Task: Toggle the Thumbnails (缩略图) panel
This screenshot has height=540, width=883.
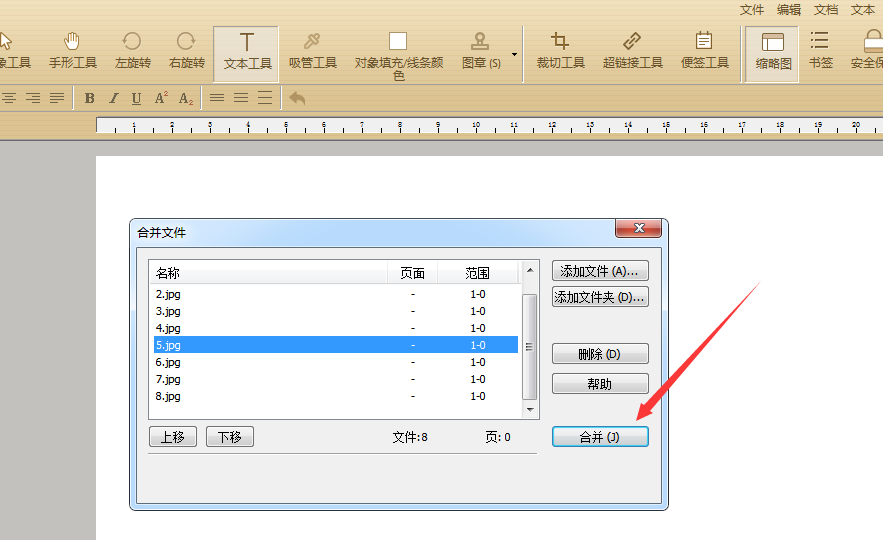Action: (772, 50)
